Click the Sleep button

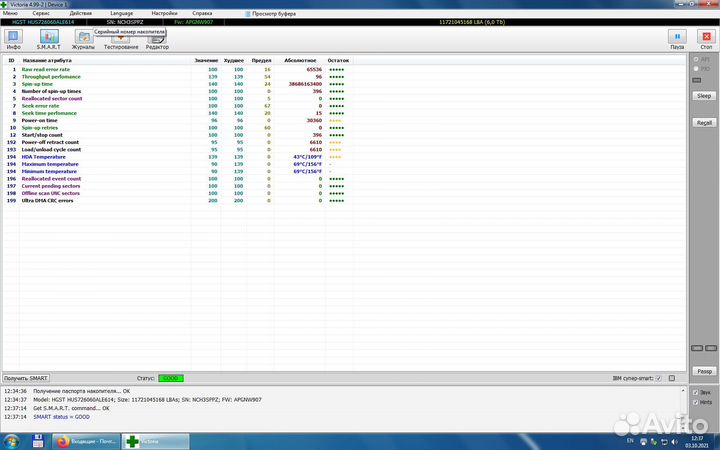(703, 96)
